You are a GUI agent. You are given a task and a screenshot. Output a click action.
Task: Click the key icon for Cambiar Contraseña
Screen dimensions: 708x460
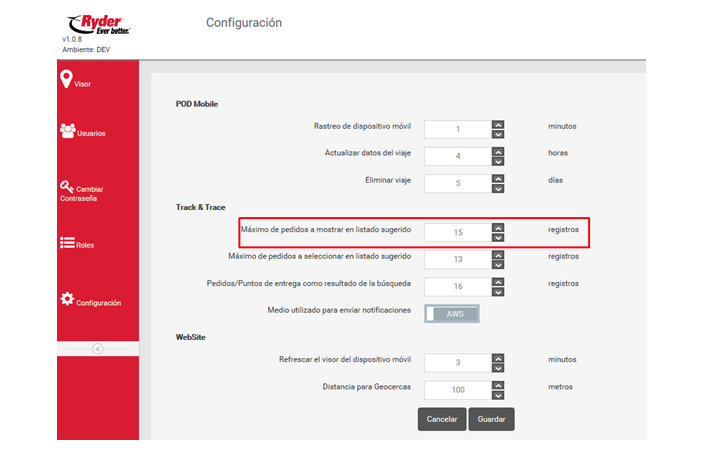click(x=67, y=186)
